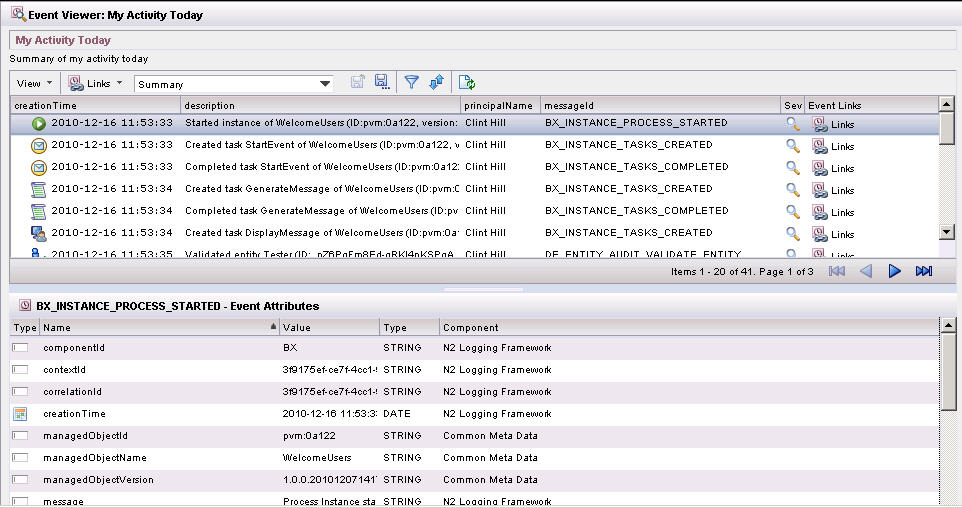This screenshot has height=508, width=962.
Task: Click the pvm:0a122 value cell
Action: (309, 436)
